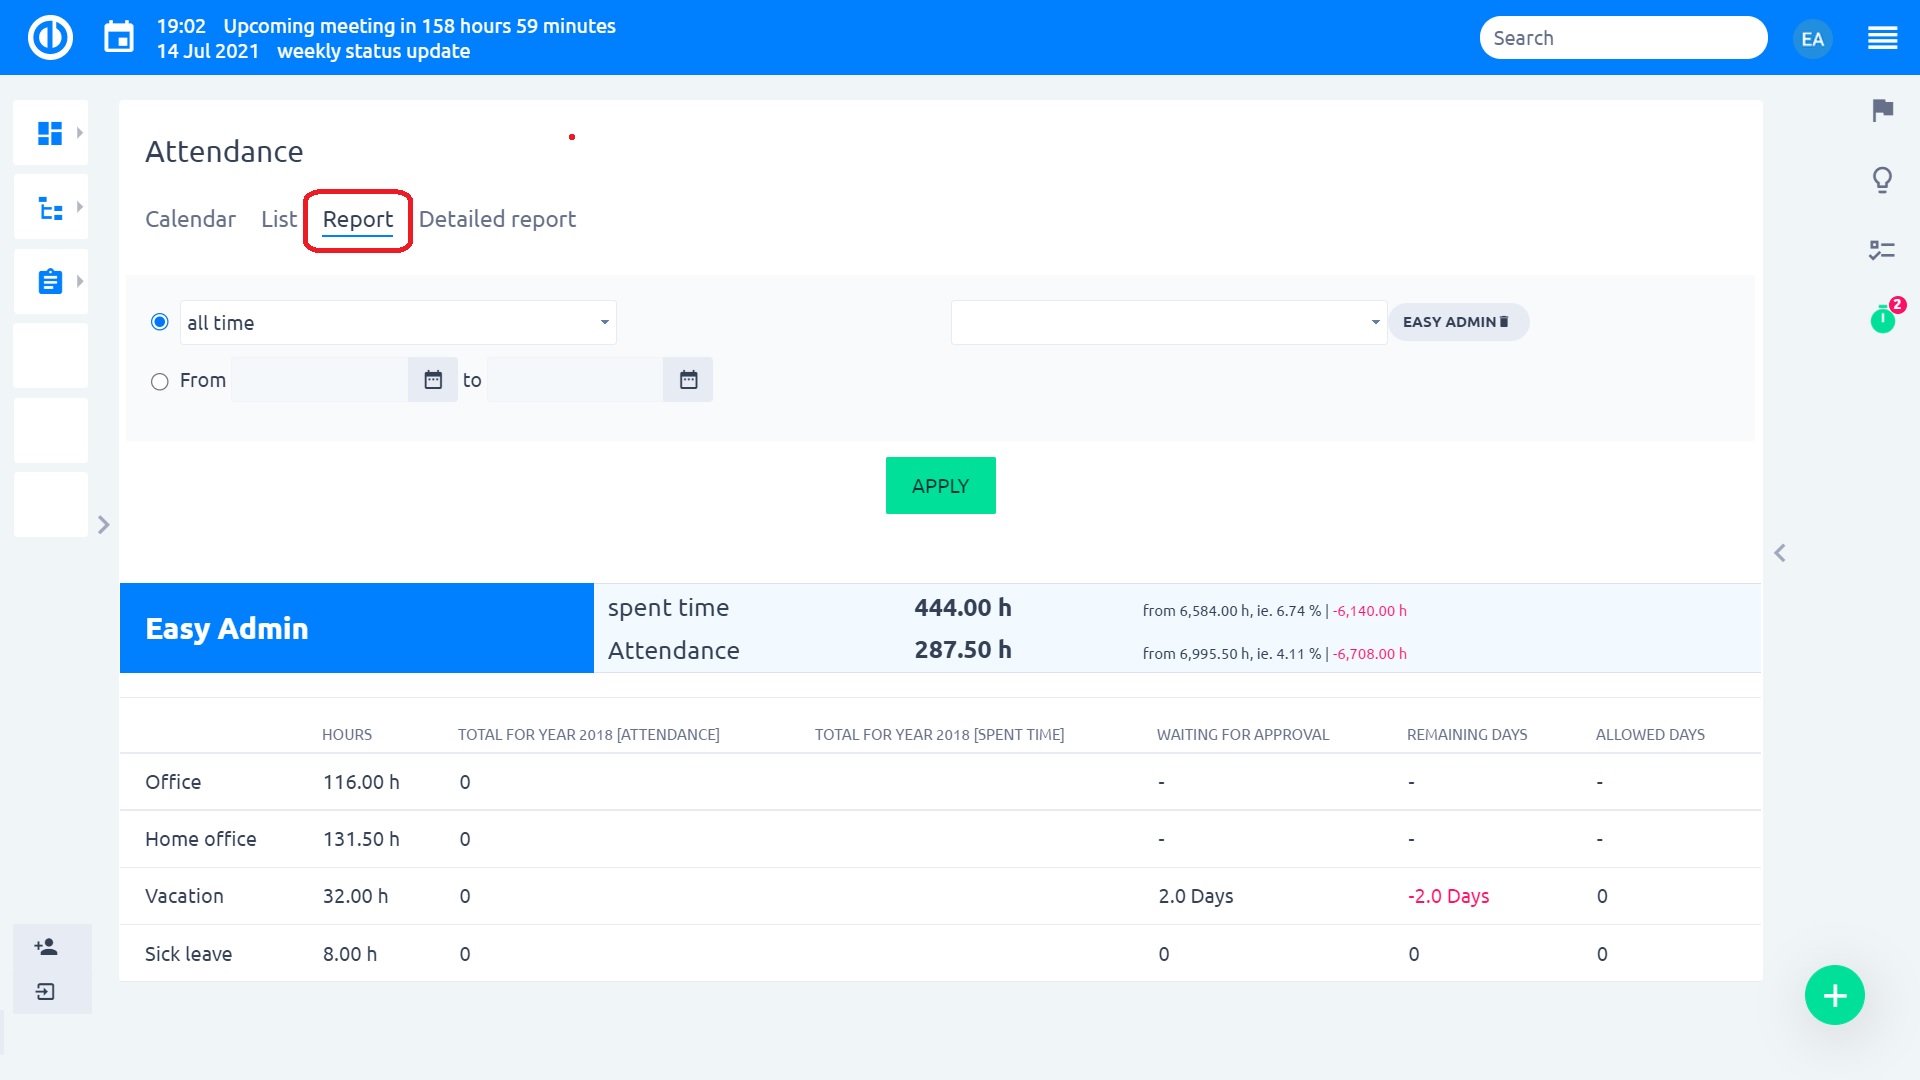Image resolution: width=1920 pixels, height=1080 pixels.
Task: Click the 8.00 h hours value
Action: (350, 954)
